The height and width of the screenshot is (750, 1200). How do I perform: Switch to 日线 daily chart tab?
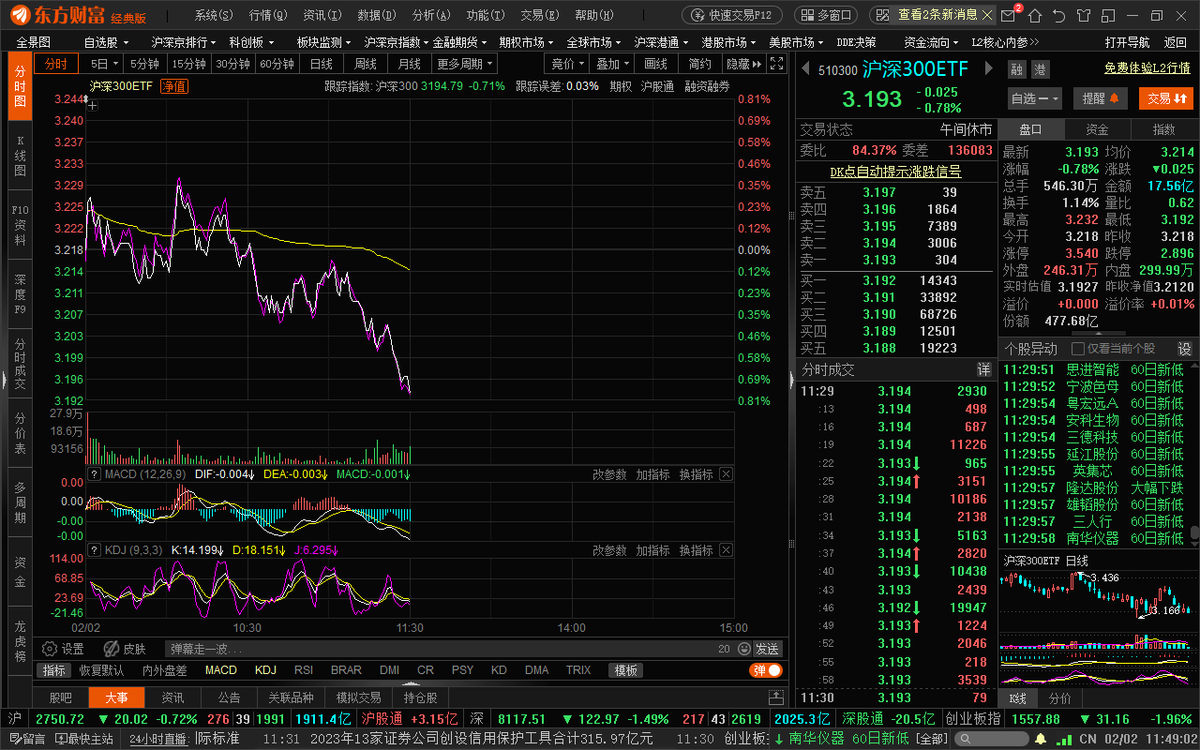(x=321, y=63)
